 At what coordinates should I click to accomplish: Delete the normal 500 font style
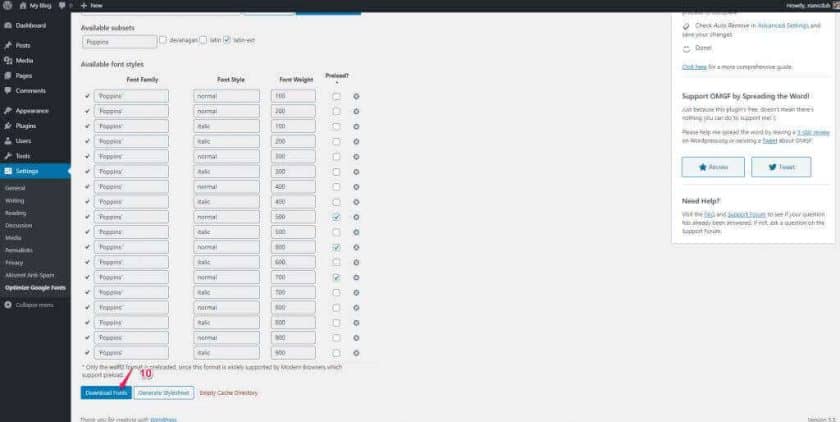[x=356, y=217]
